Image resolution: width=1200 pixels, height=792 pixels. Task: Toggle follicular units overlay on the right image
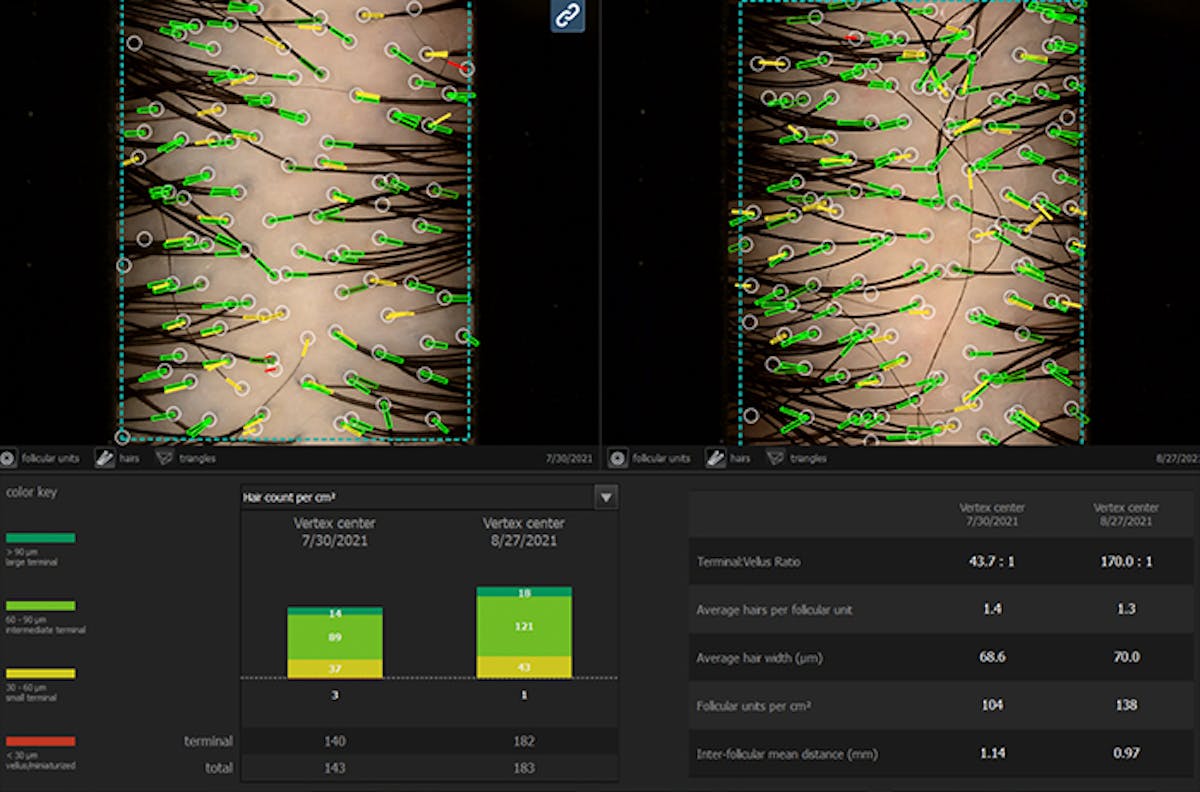[x=617, y=458]
